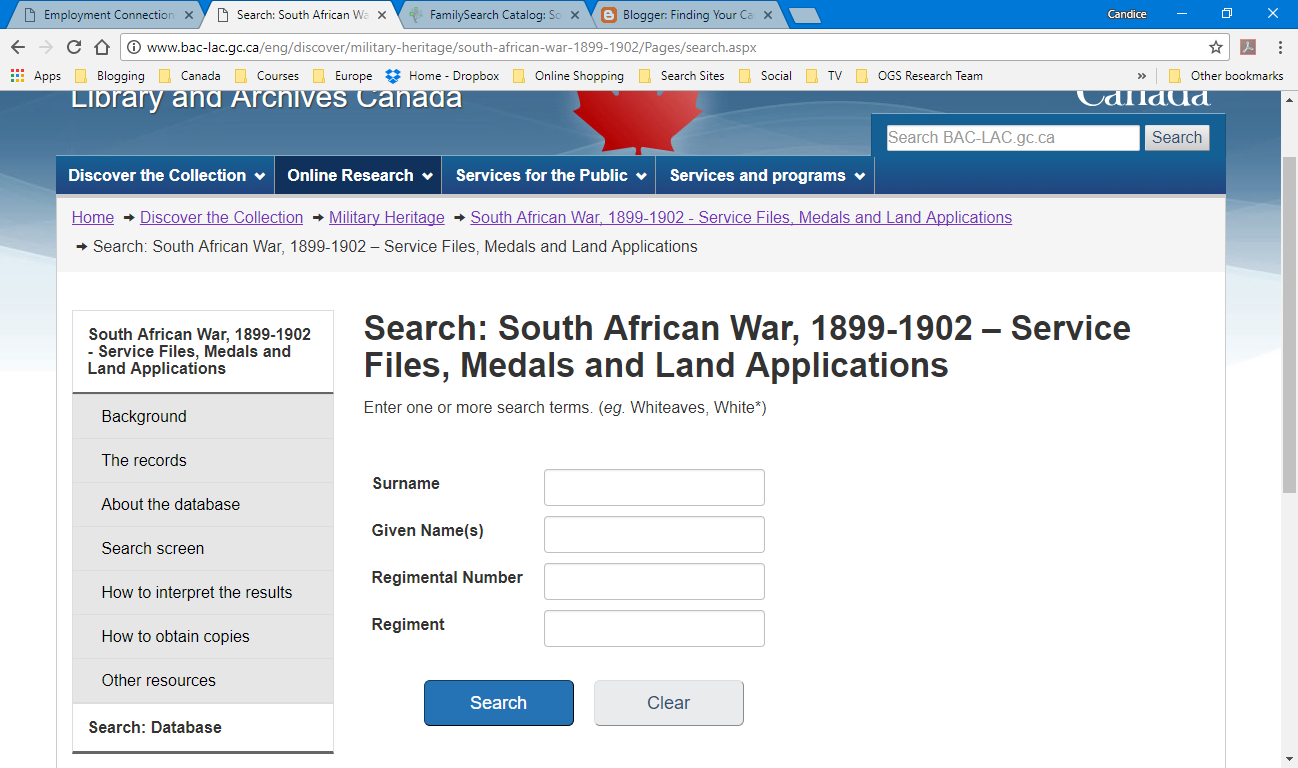The width and height of the screenshot is (1298, 768).
Task: Go to browser home page icon
Action: [x=101, y=47]
